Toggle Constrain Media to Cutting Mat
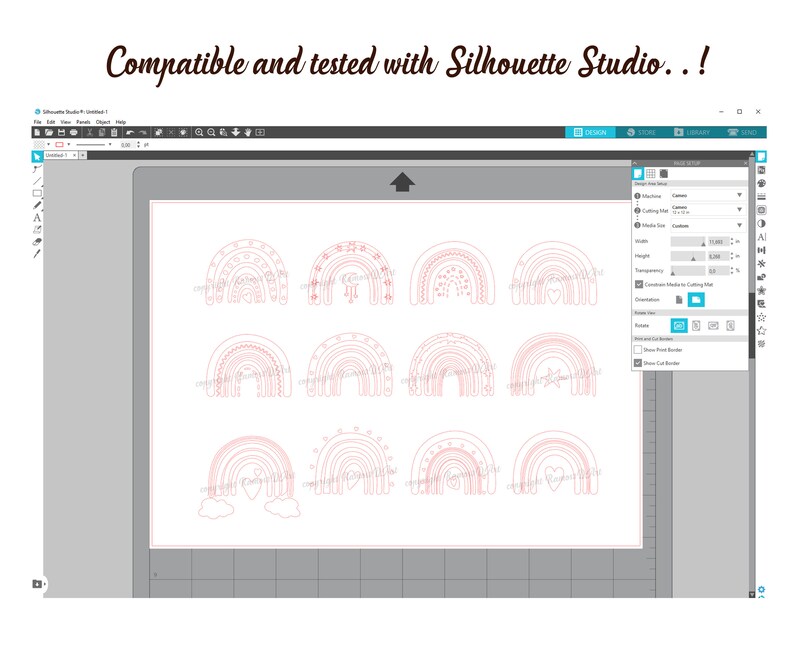 [x=639, y=285]
